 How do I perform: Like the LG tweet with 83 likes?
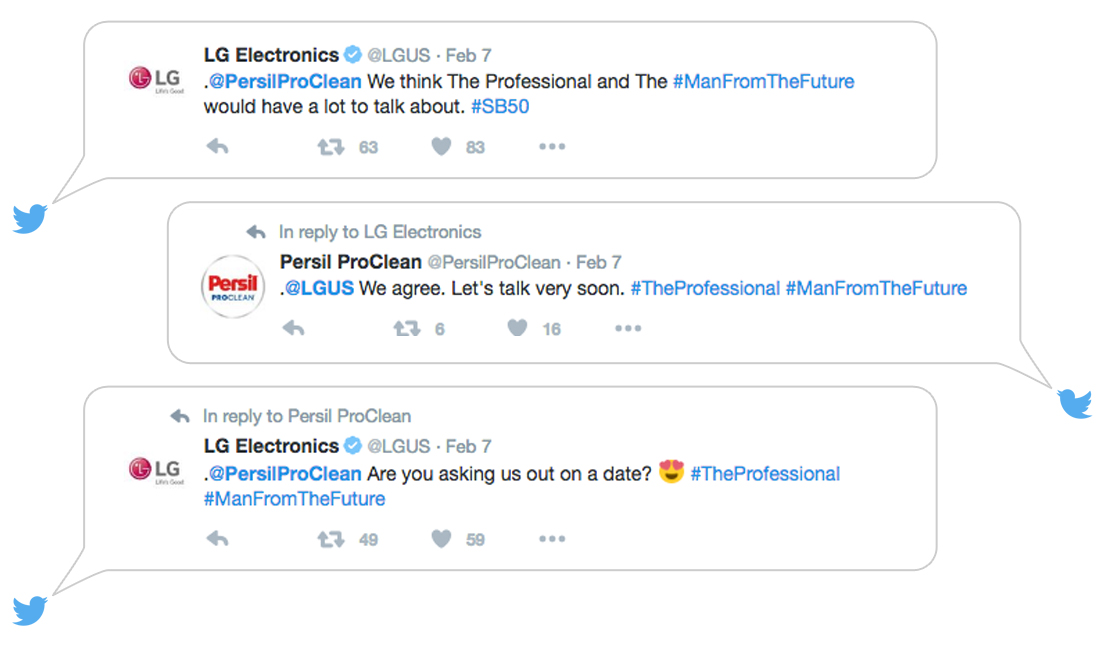tap(441, 147)
